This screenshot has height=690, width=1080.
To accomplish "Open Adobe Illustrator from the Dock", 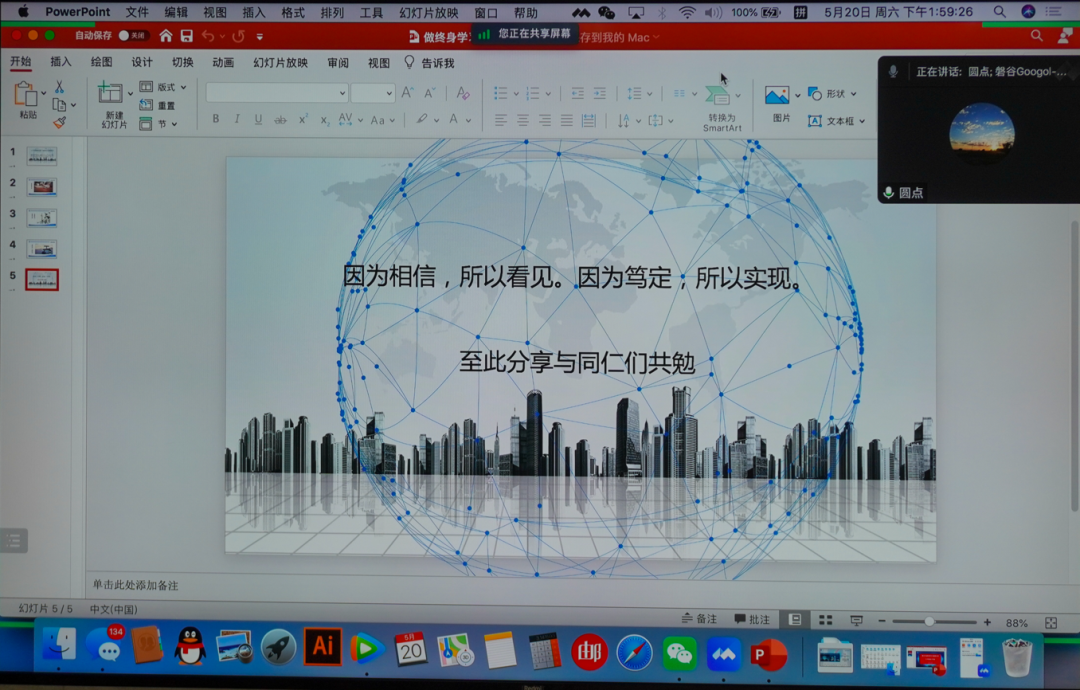I will pyautogui.click(x=322, y=648).
